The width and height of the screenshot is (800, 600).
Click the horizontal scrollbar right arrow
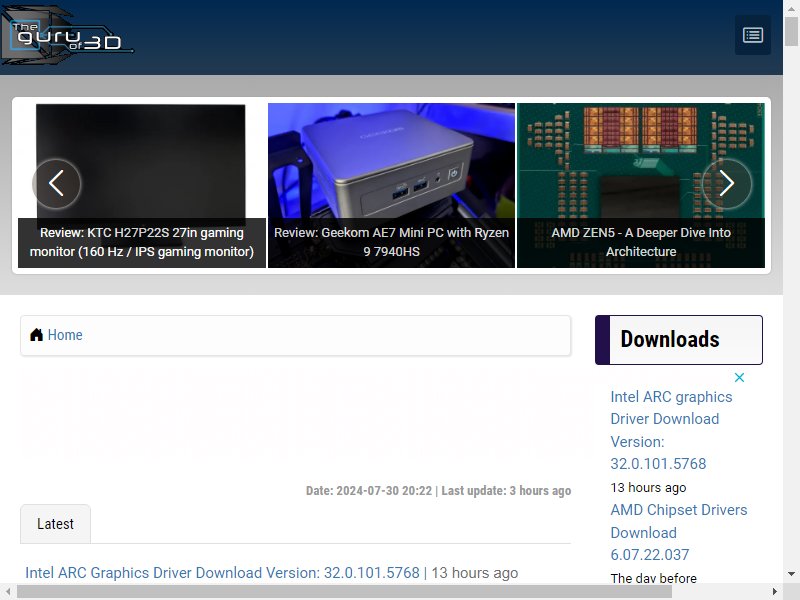[775, 592]
